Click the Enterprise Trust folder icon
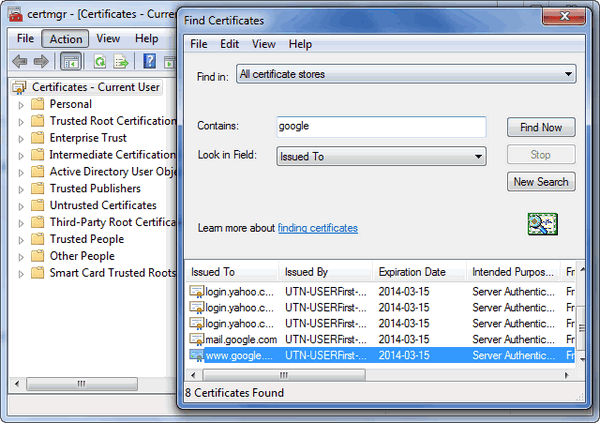The image size is (600, 423). (x=38, y=137)
